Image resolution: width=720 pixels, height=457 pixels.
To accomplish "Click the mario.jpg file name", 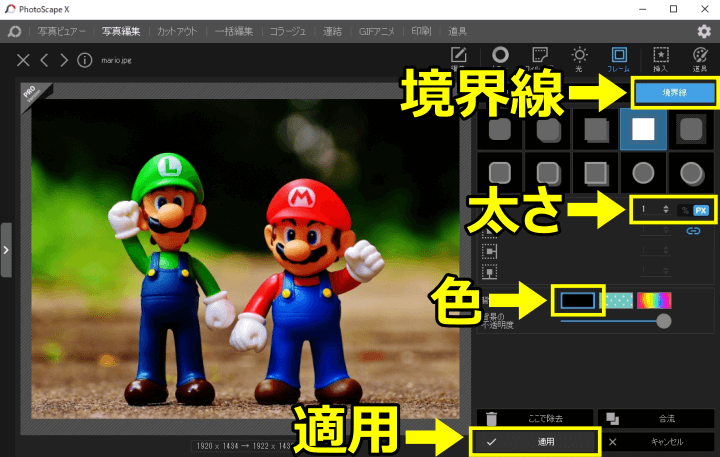I will pos(116,60).
